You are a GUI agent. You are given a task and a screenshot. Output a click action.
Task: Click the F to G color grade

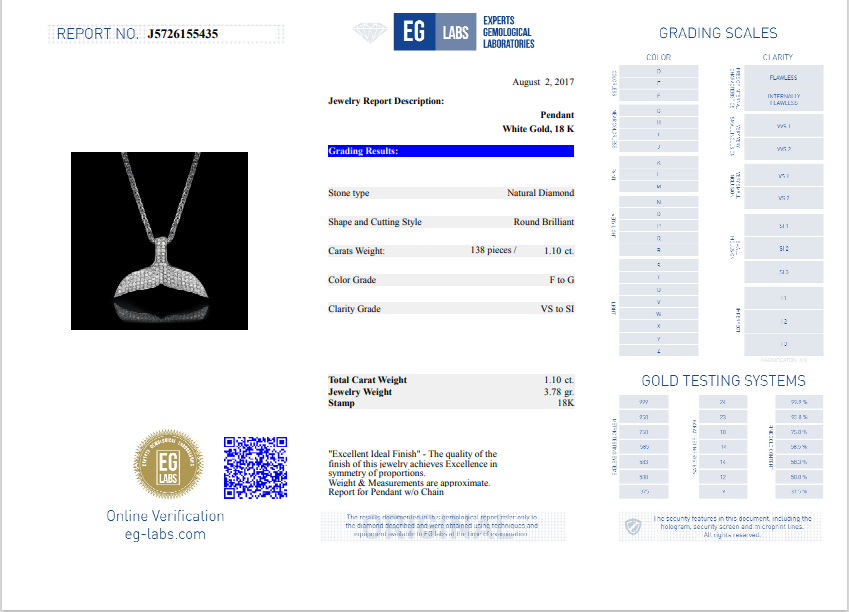pos(557,280)
